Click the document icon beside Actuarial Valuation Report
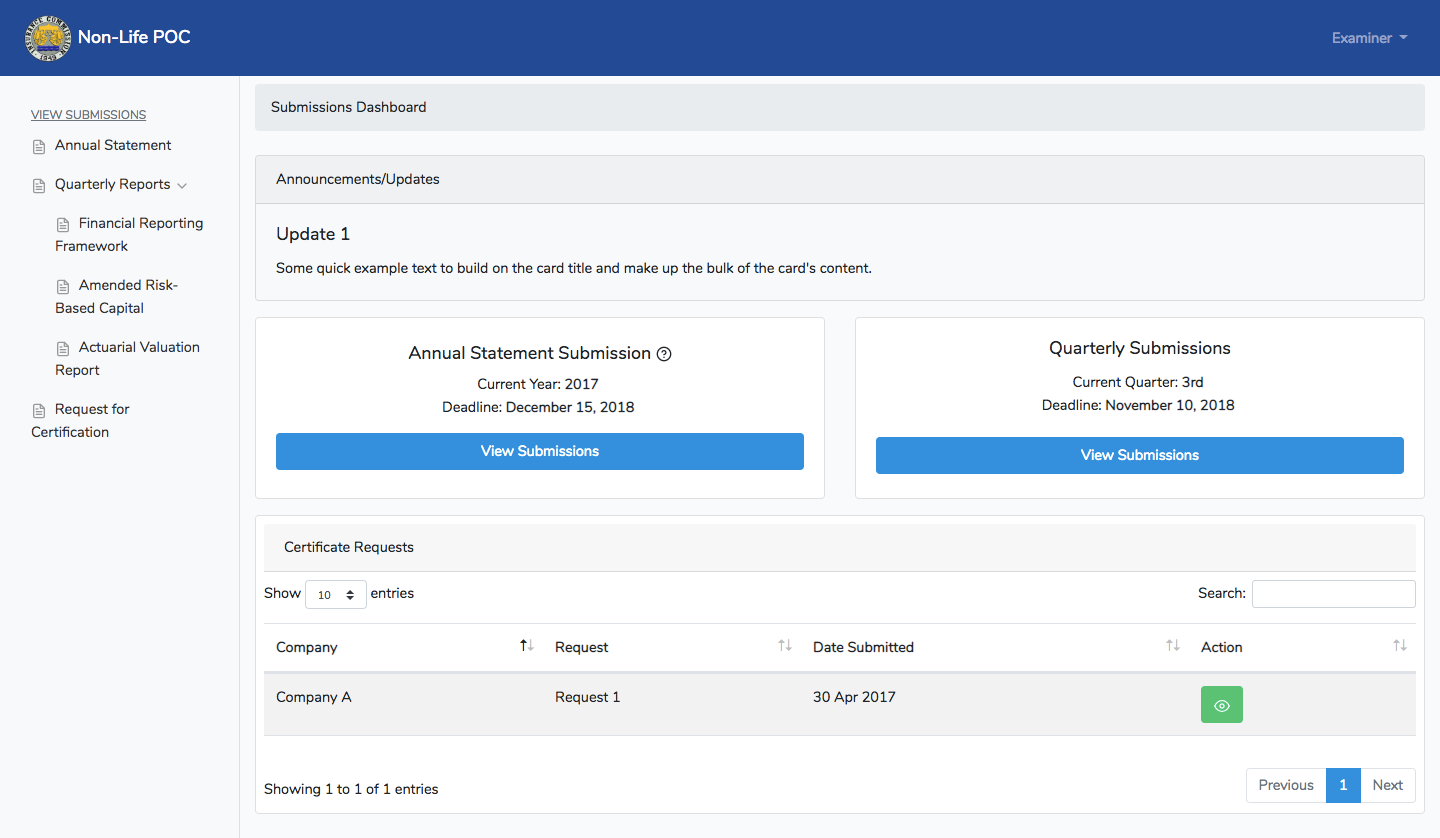 click(63, 349)
